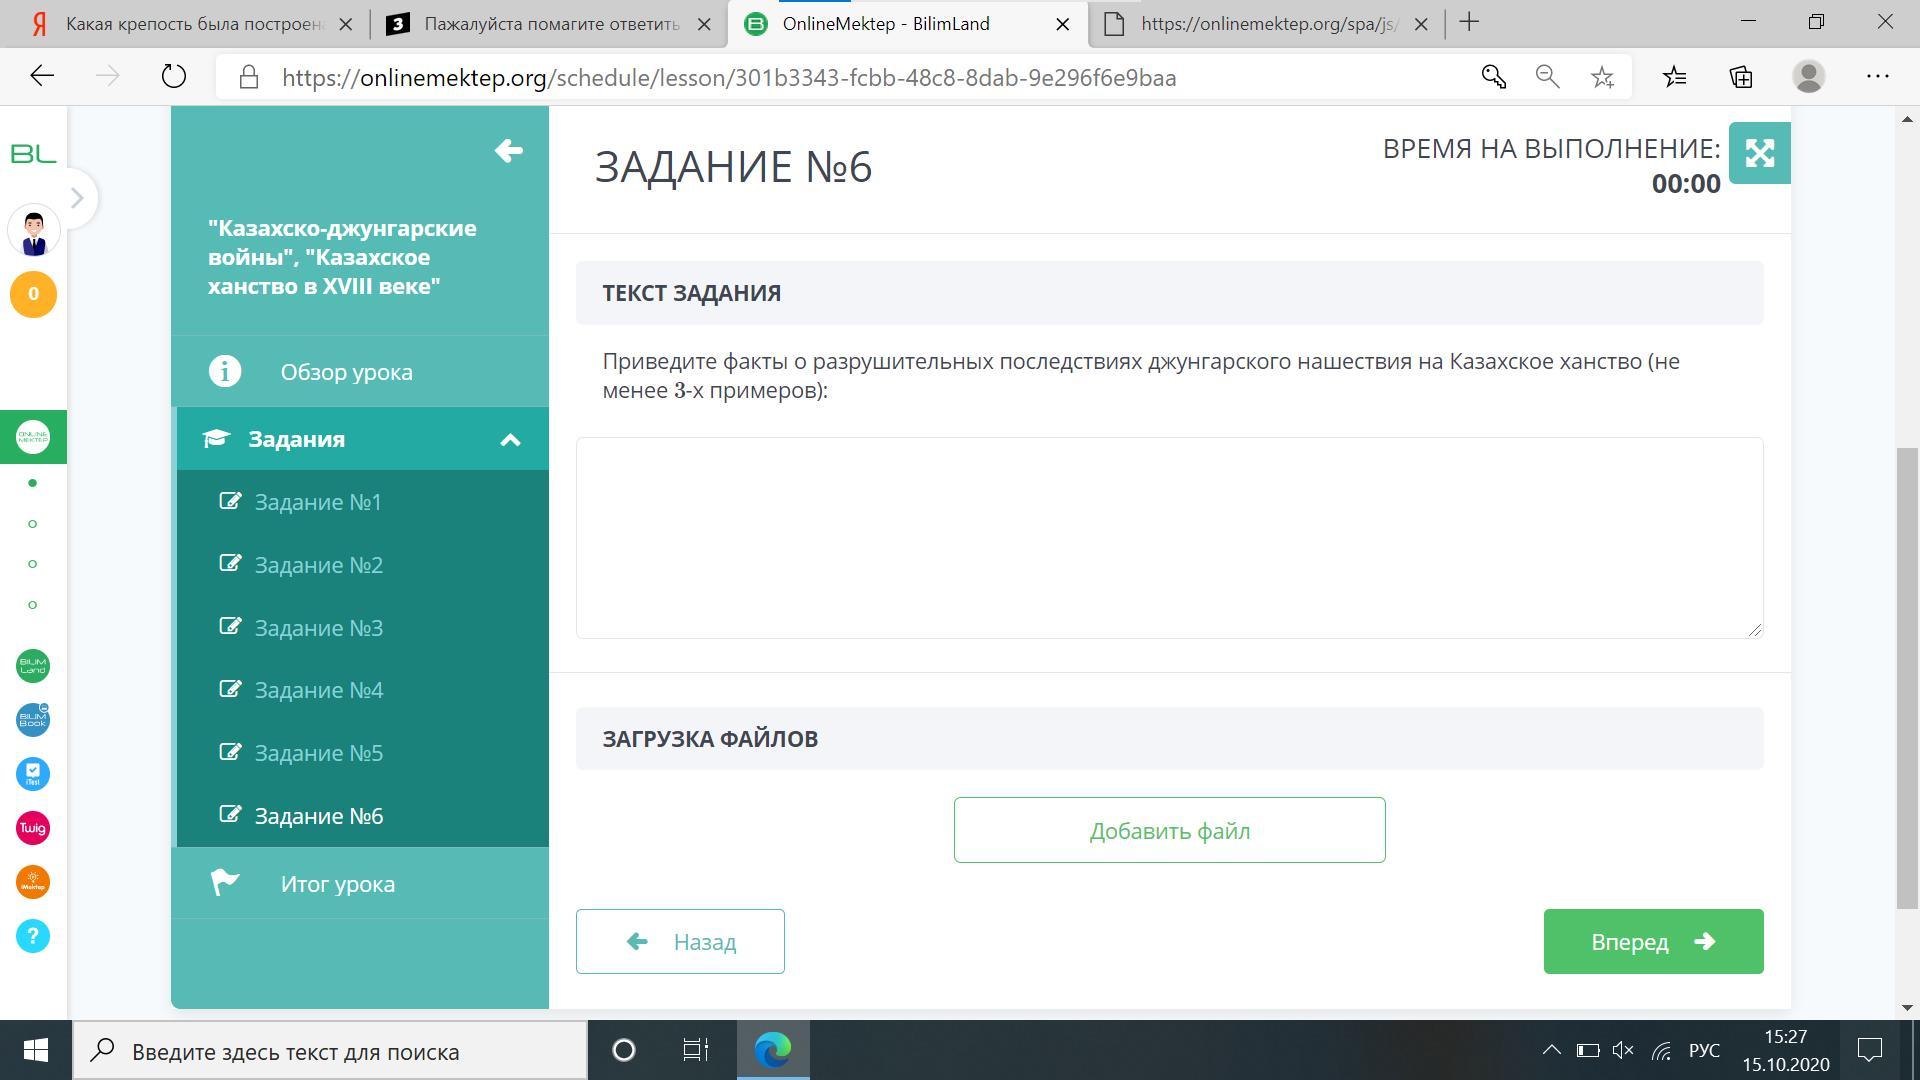Screen dimensions: 1920x1080
Task: Collapse the Задания section chevron
Action: [x=510, y=440]
